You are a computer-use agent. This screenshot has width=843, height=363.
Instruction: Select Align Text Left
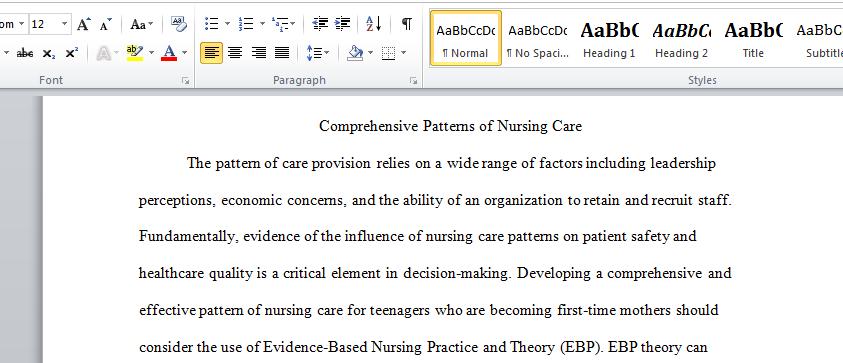point(212,53)
